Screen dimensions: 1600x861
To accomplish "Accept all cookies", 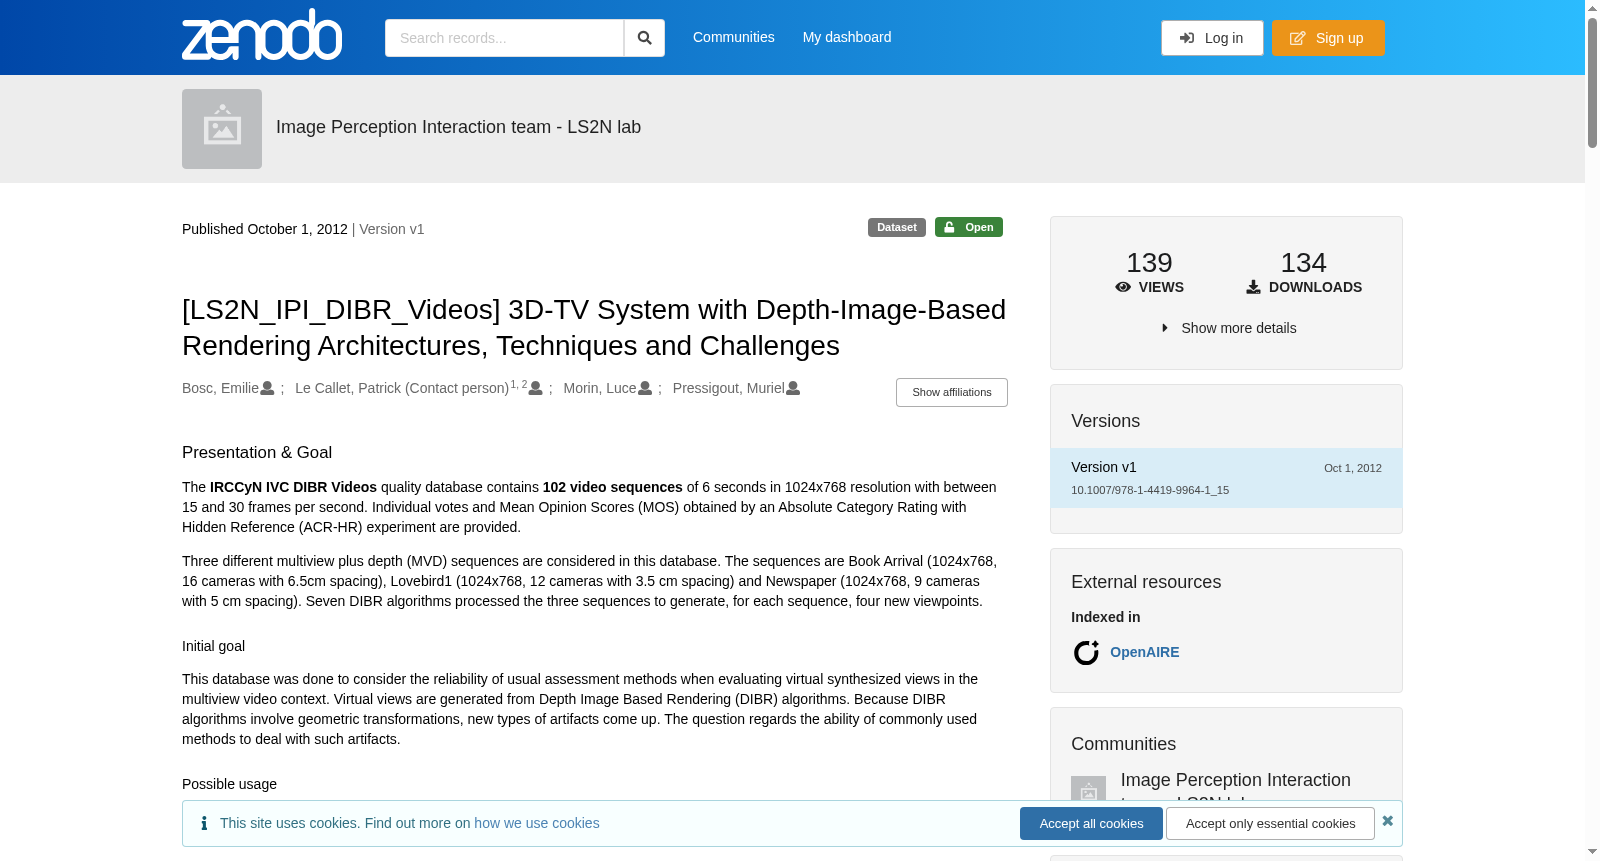I will tap(1091, 823).
